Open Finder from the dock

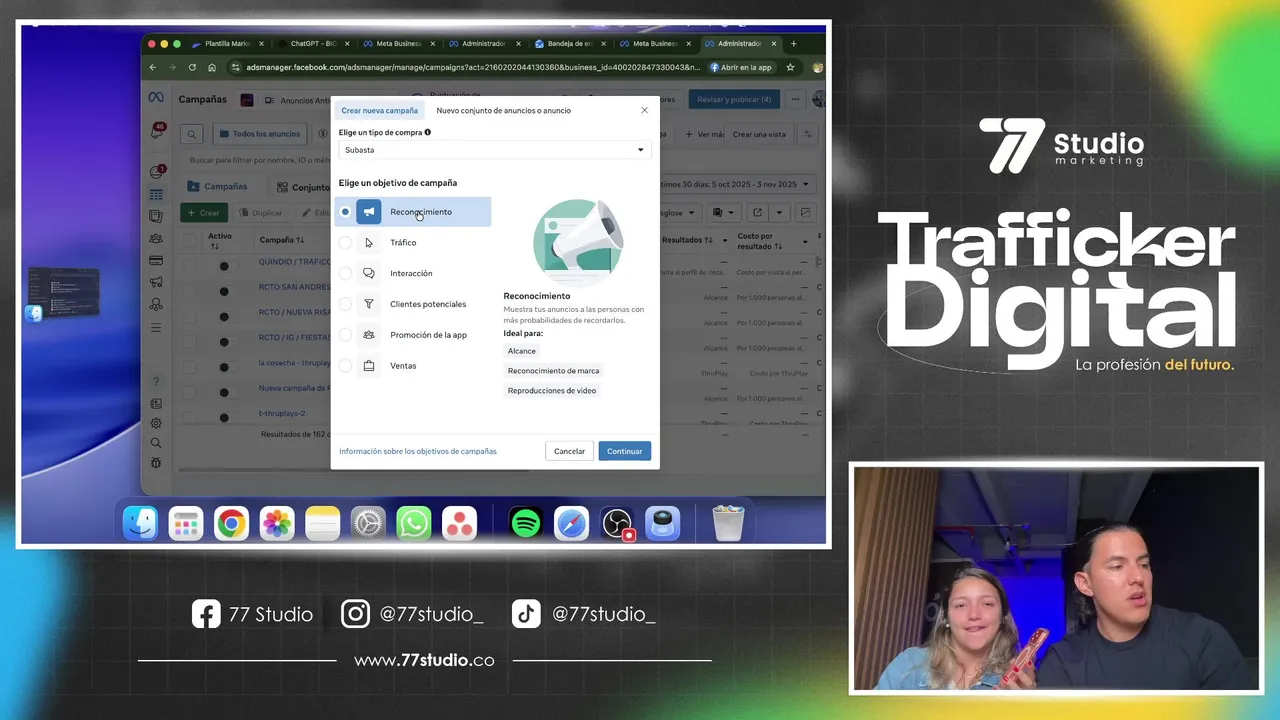click(140, 523)
